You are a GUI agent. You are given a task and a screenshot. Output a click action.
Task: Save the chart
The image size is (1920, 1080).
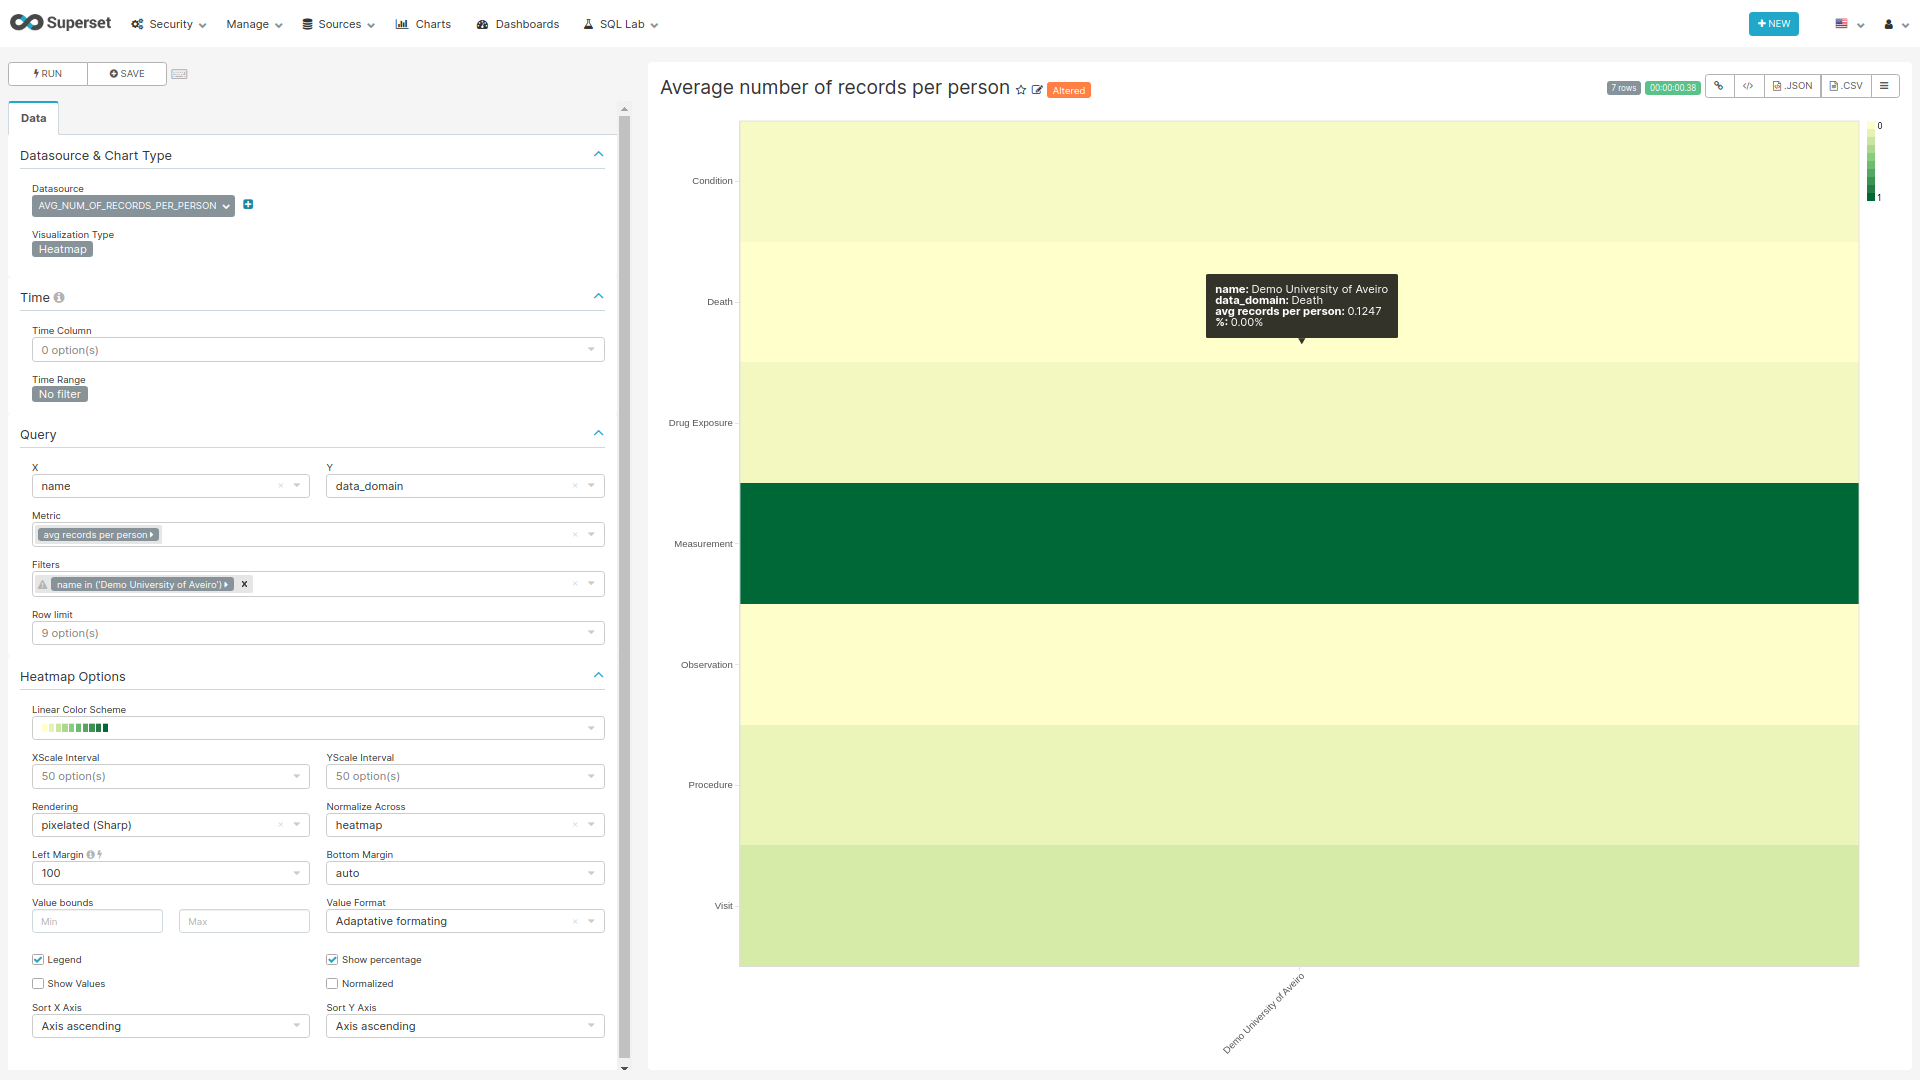pyautogui.click(x=127, y=74)
